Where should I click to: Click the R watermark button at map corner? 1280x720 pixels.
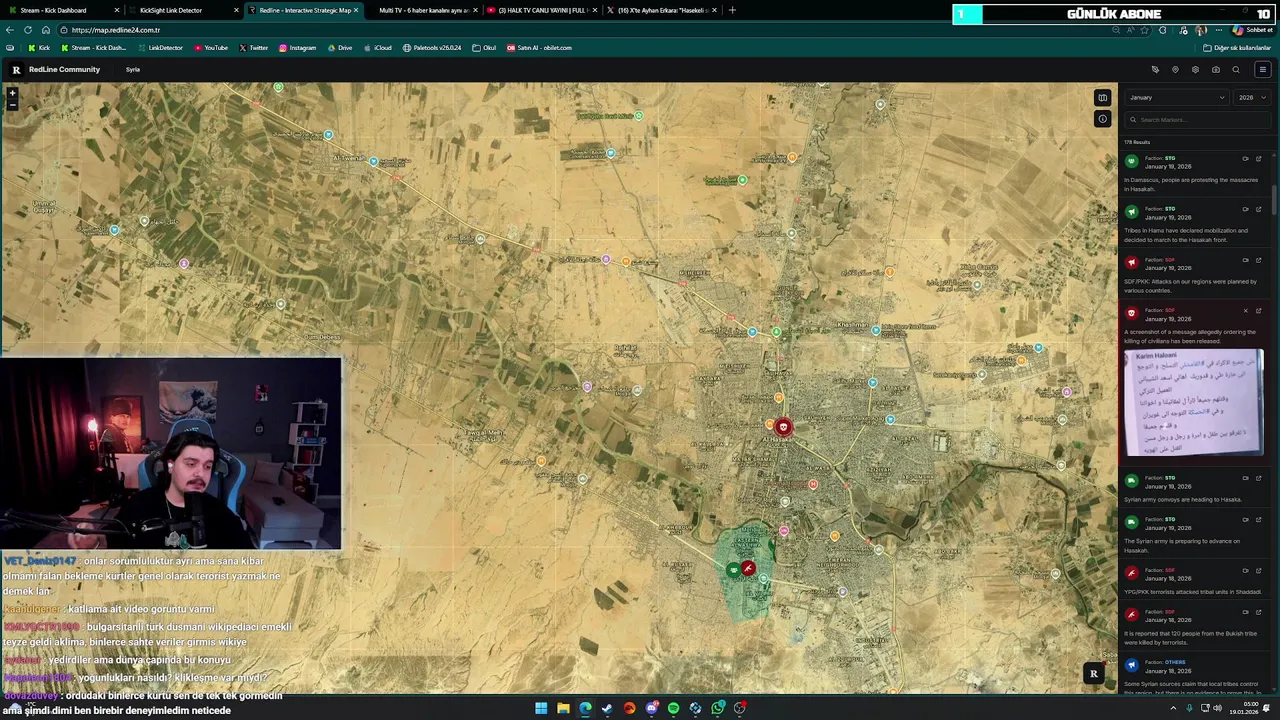click(1094, 674)
